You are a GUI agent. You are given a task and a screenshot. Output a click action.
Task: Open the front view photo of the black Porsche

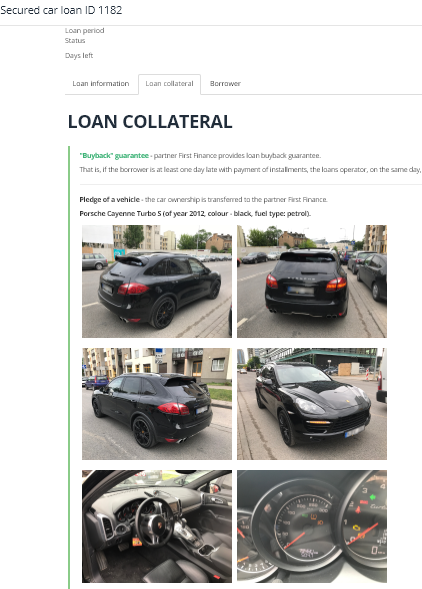pyautogui.click(x=312, y=404)
